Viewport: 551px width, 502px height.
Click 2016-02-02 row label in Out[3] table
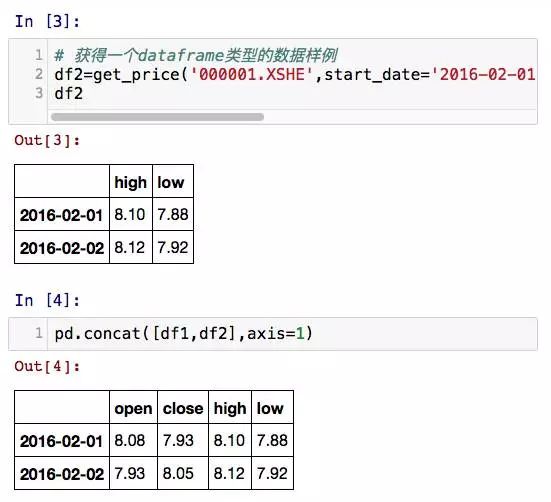click(x=62, y=247)
